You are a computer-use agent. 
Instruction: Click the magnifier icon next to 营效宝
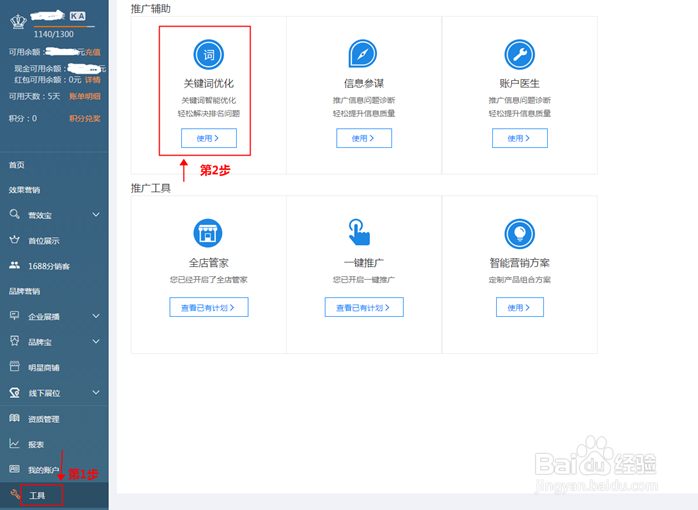point(15,214)
